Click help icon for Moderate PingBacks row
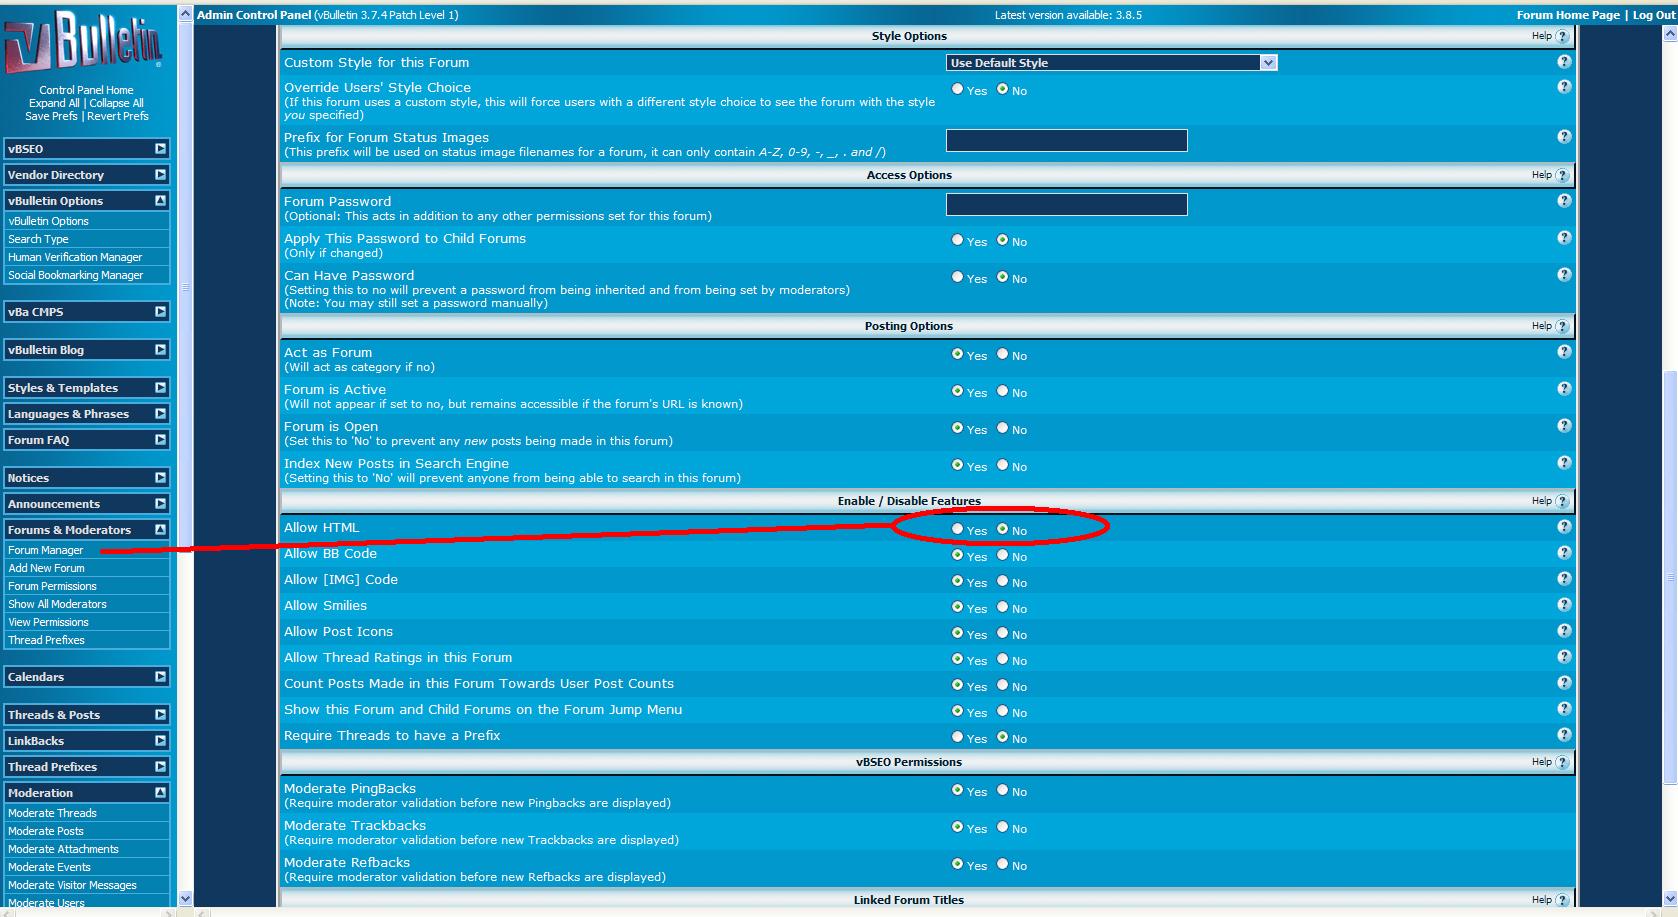This screenshot has height=917, width=1678. (x=1564, y=788)
